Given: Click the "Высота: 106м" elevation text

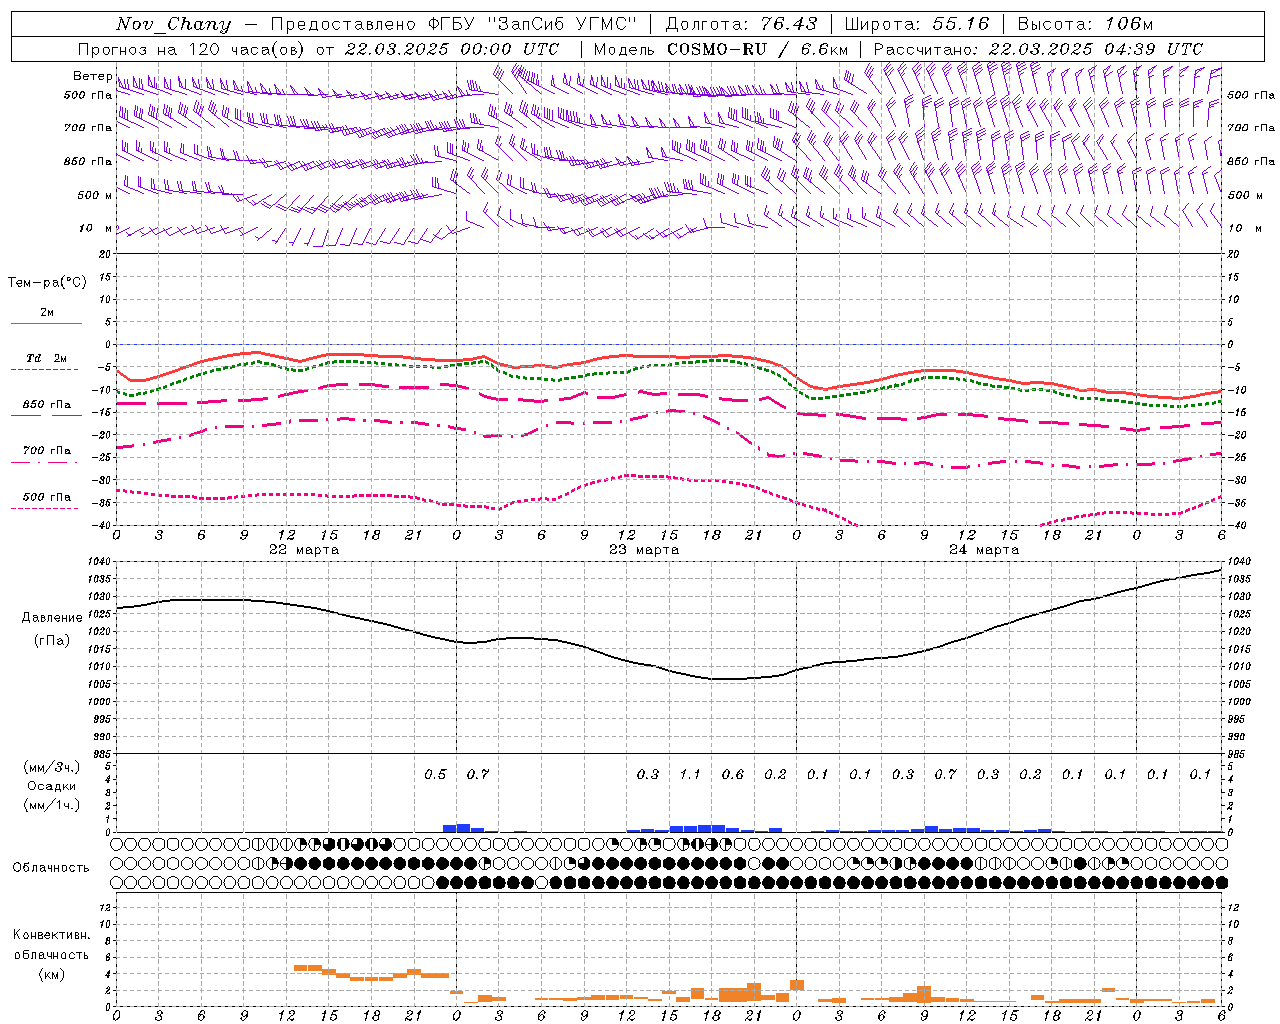Looking at the screenshot, I should pos(1085,24).
